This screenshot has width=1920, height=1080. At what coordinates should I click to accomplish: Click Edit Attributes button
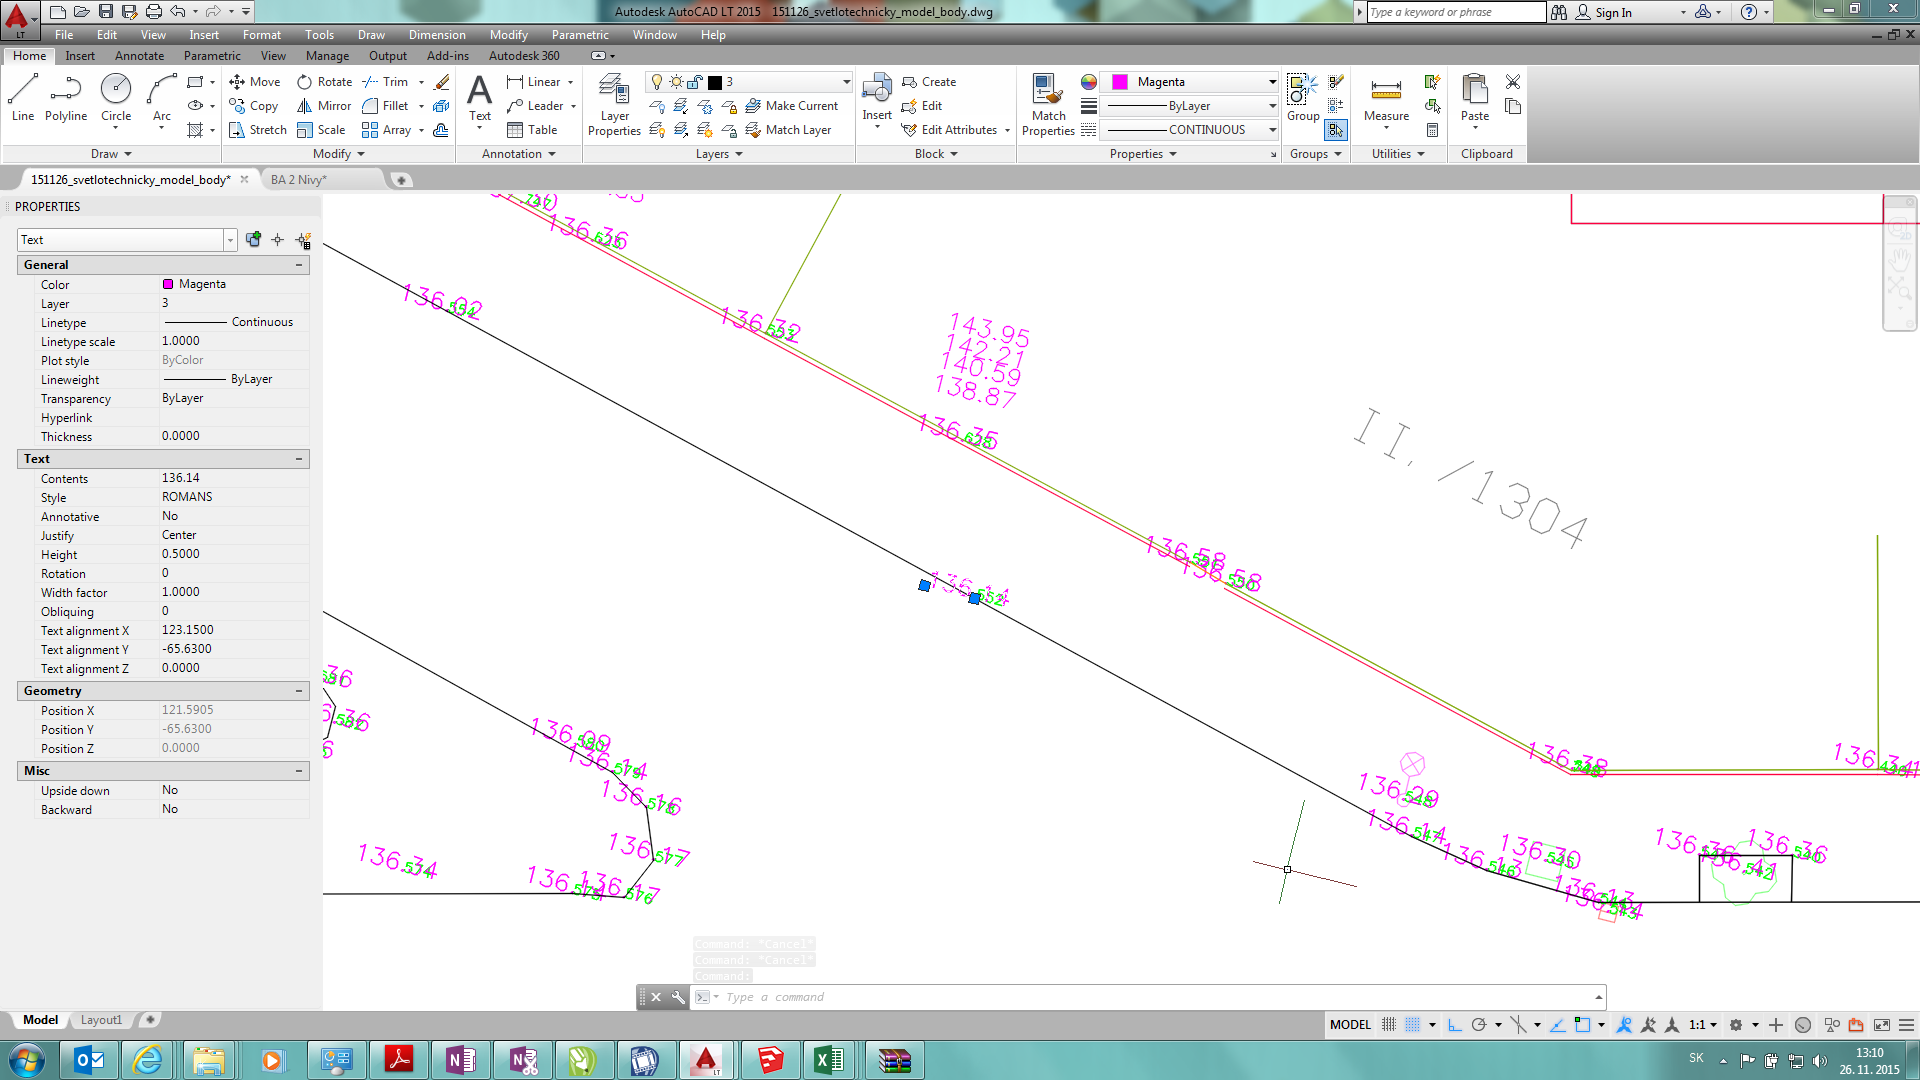[x=949, y=130]
